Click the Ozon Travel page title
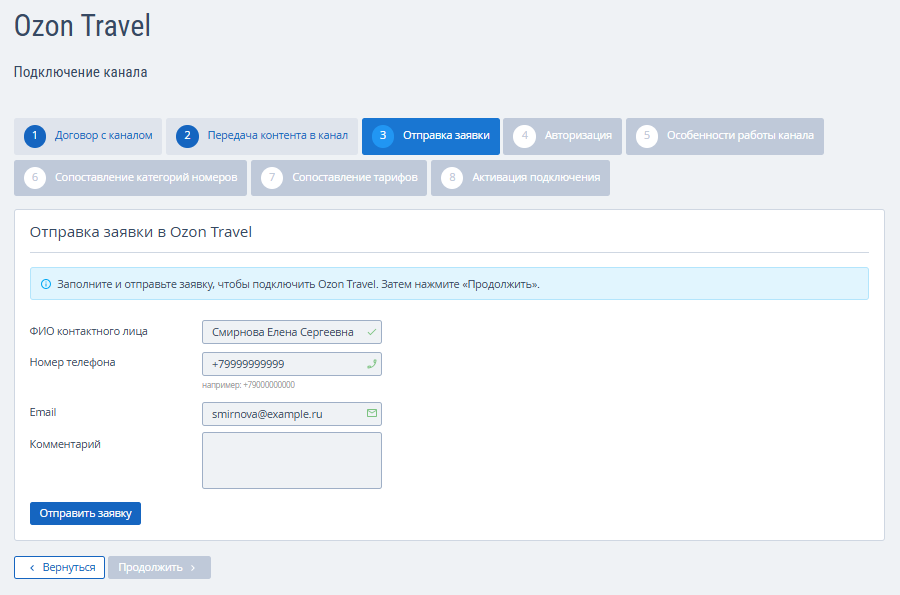The width and height of the screenshot is (900, 595). (x=83, y=26)
